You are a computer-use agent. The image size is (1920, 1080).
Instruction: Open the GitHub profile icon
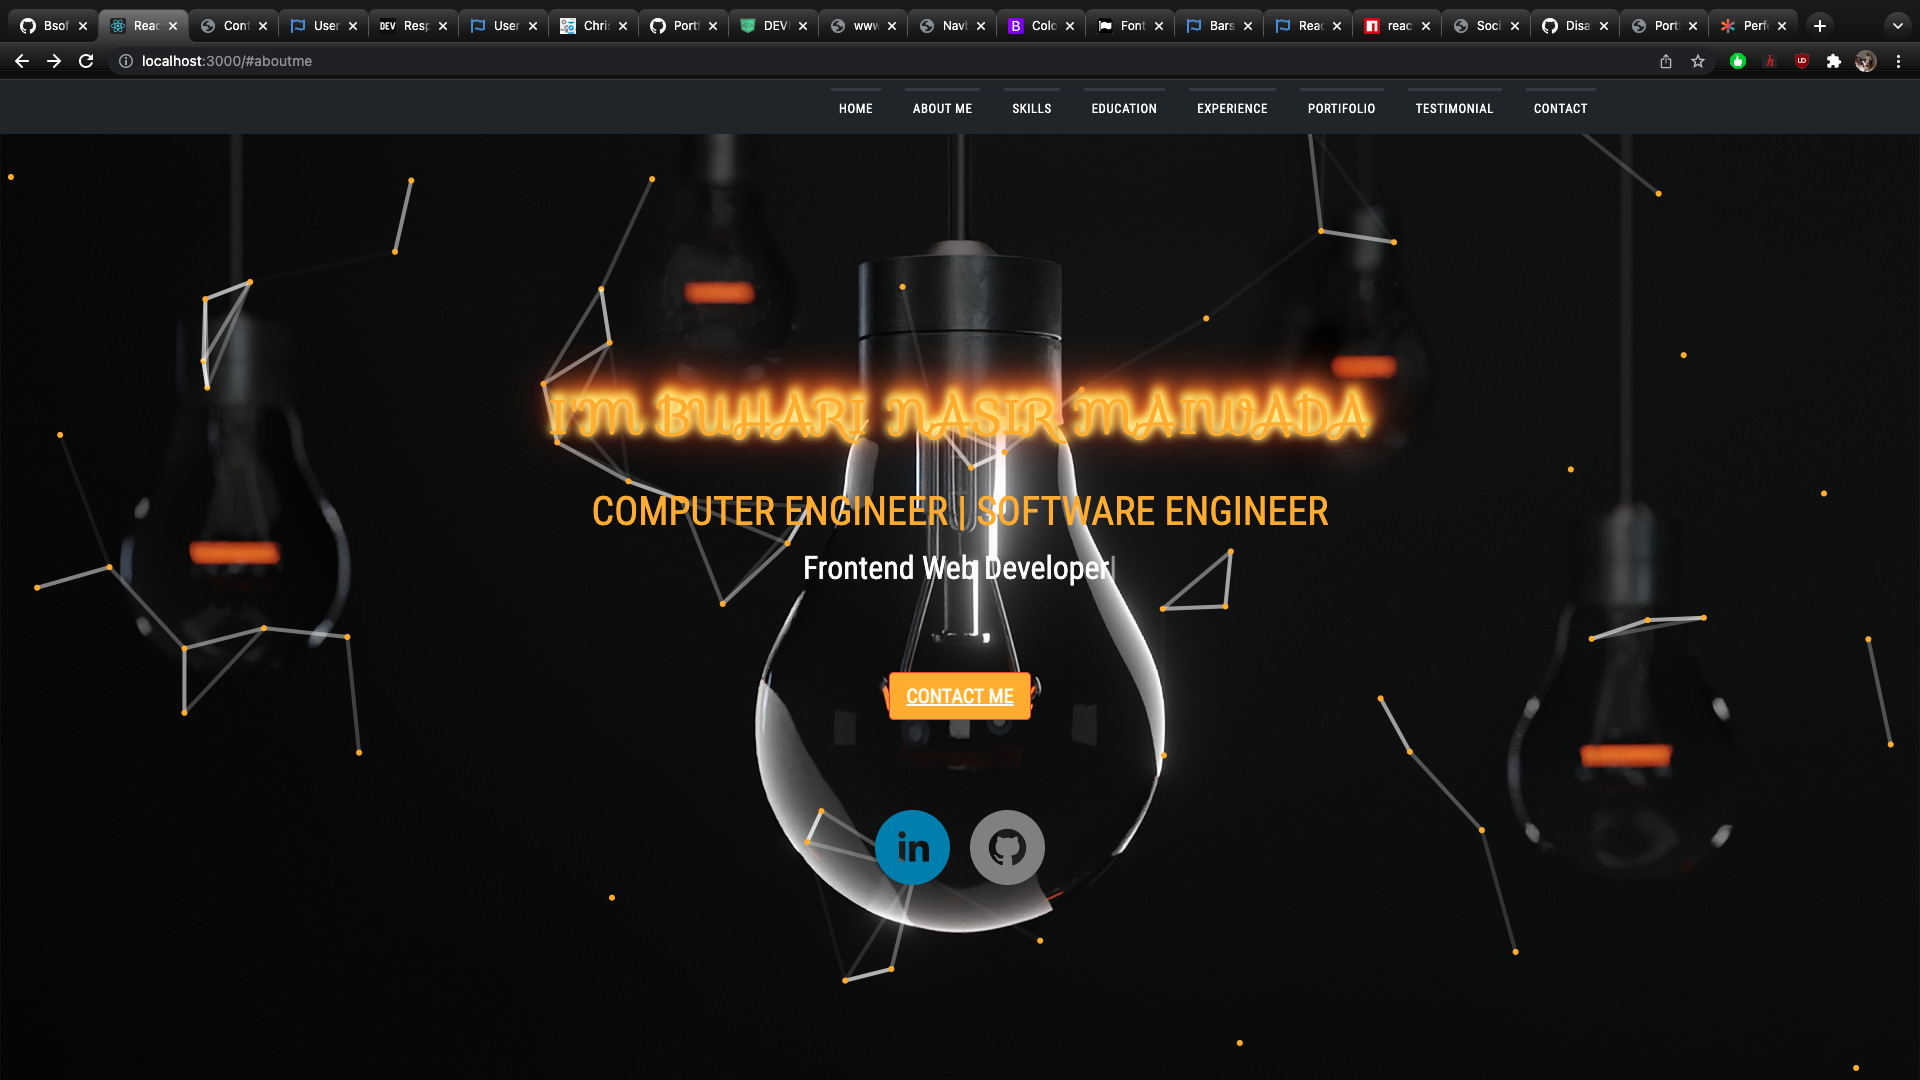click(1007, 847)
